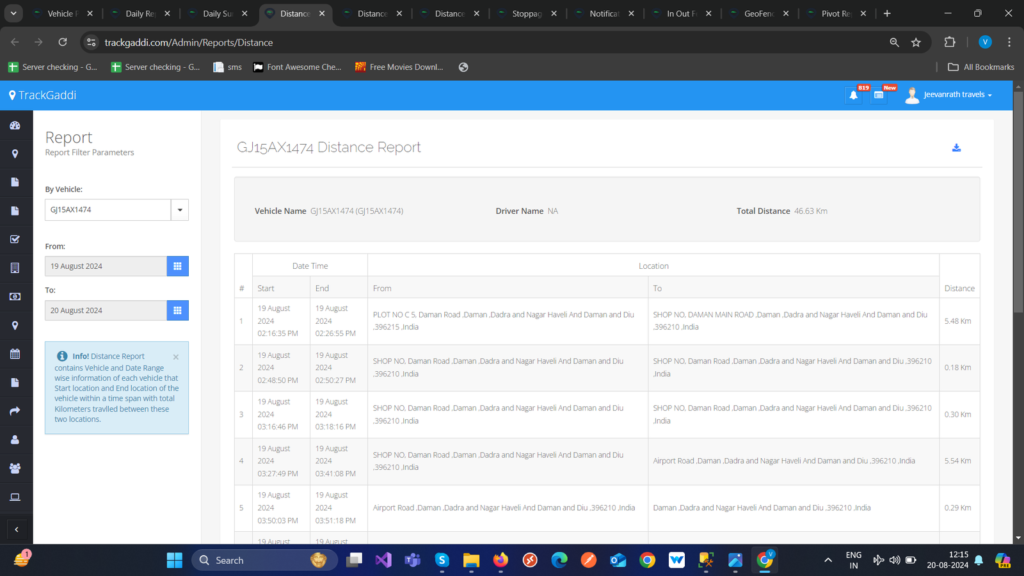Viewport: 1024px width, 576px height.
Task: Open the Windows Start menu
Action: (174, 560)
